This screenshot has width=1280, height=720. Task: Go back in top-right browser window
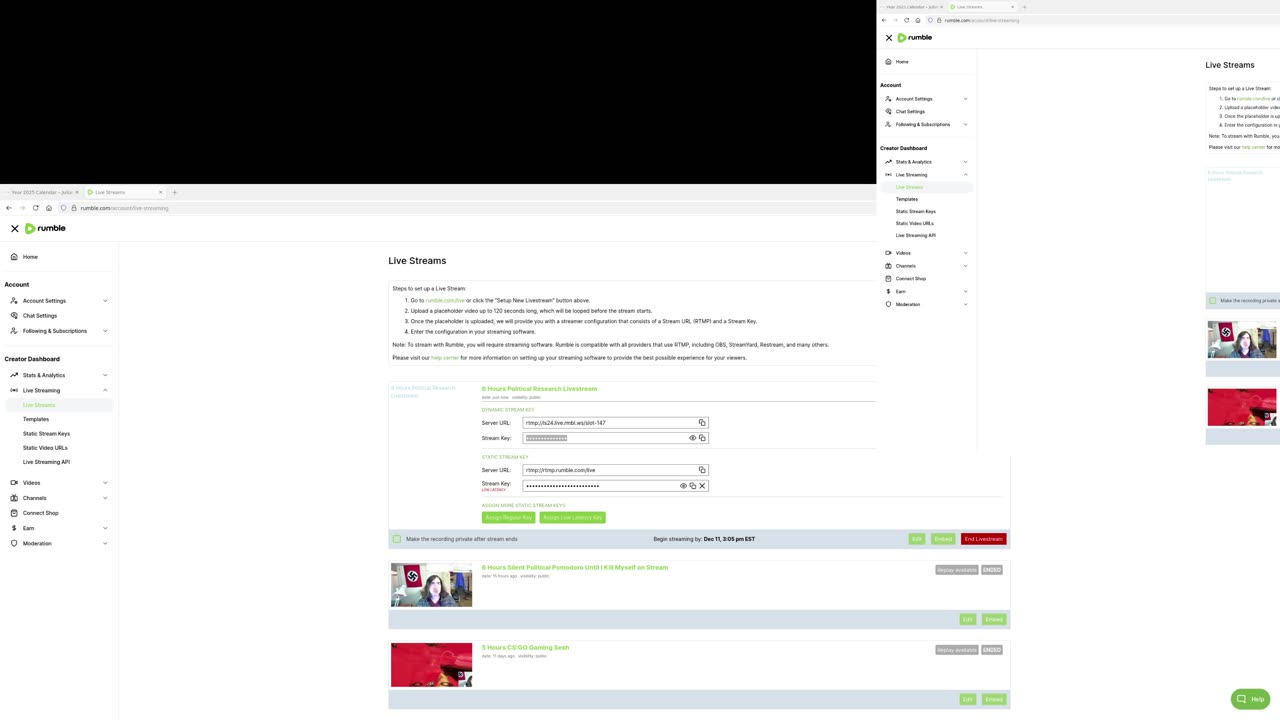click(x=884, y=20)
